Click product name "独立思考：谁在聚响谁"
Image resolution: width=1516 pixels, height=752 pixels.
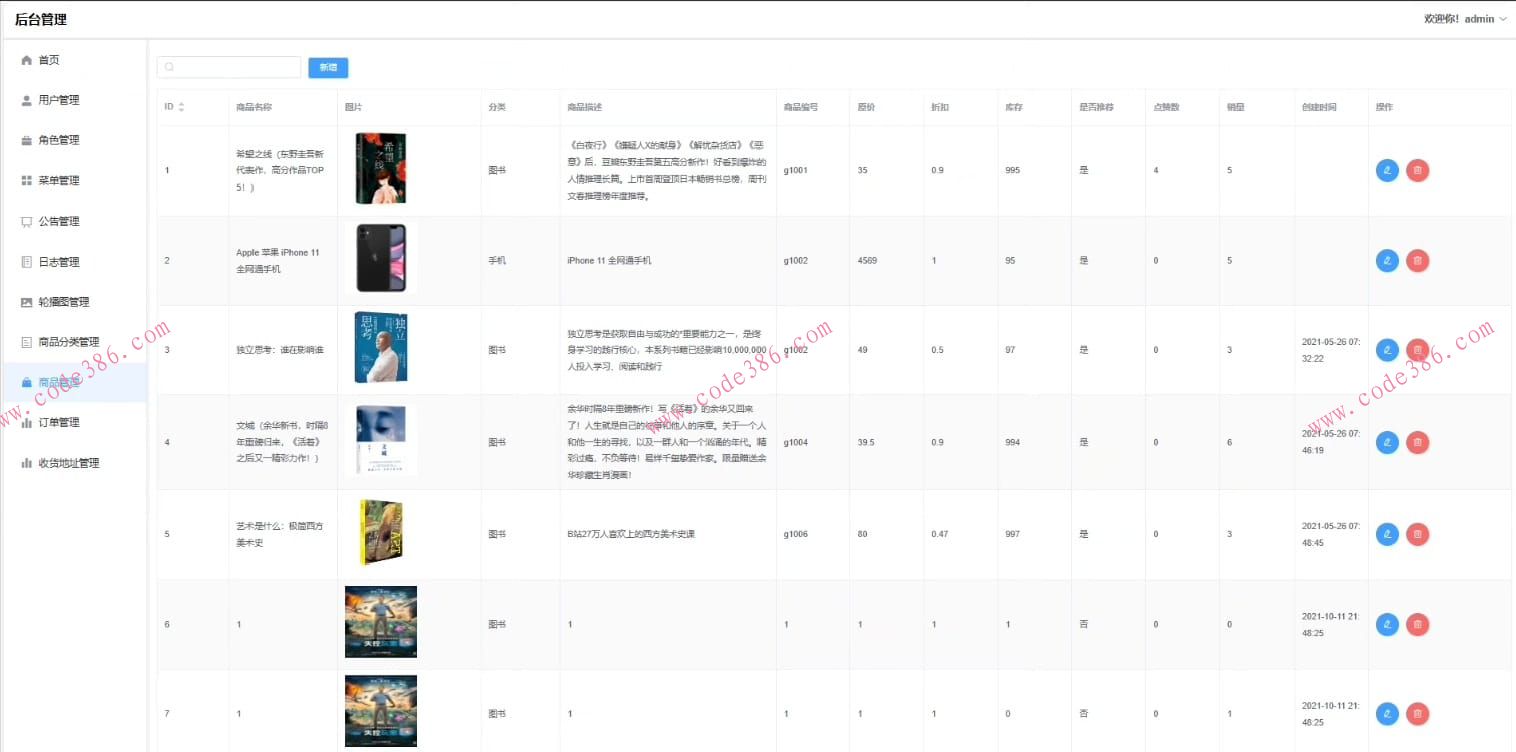(x=280, y=350)
